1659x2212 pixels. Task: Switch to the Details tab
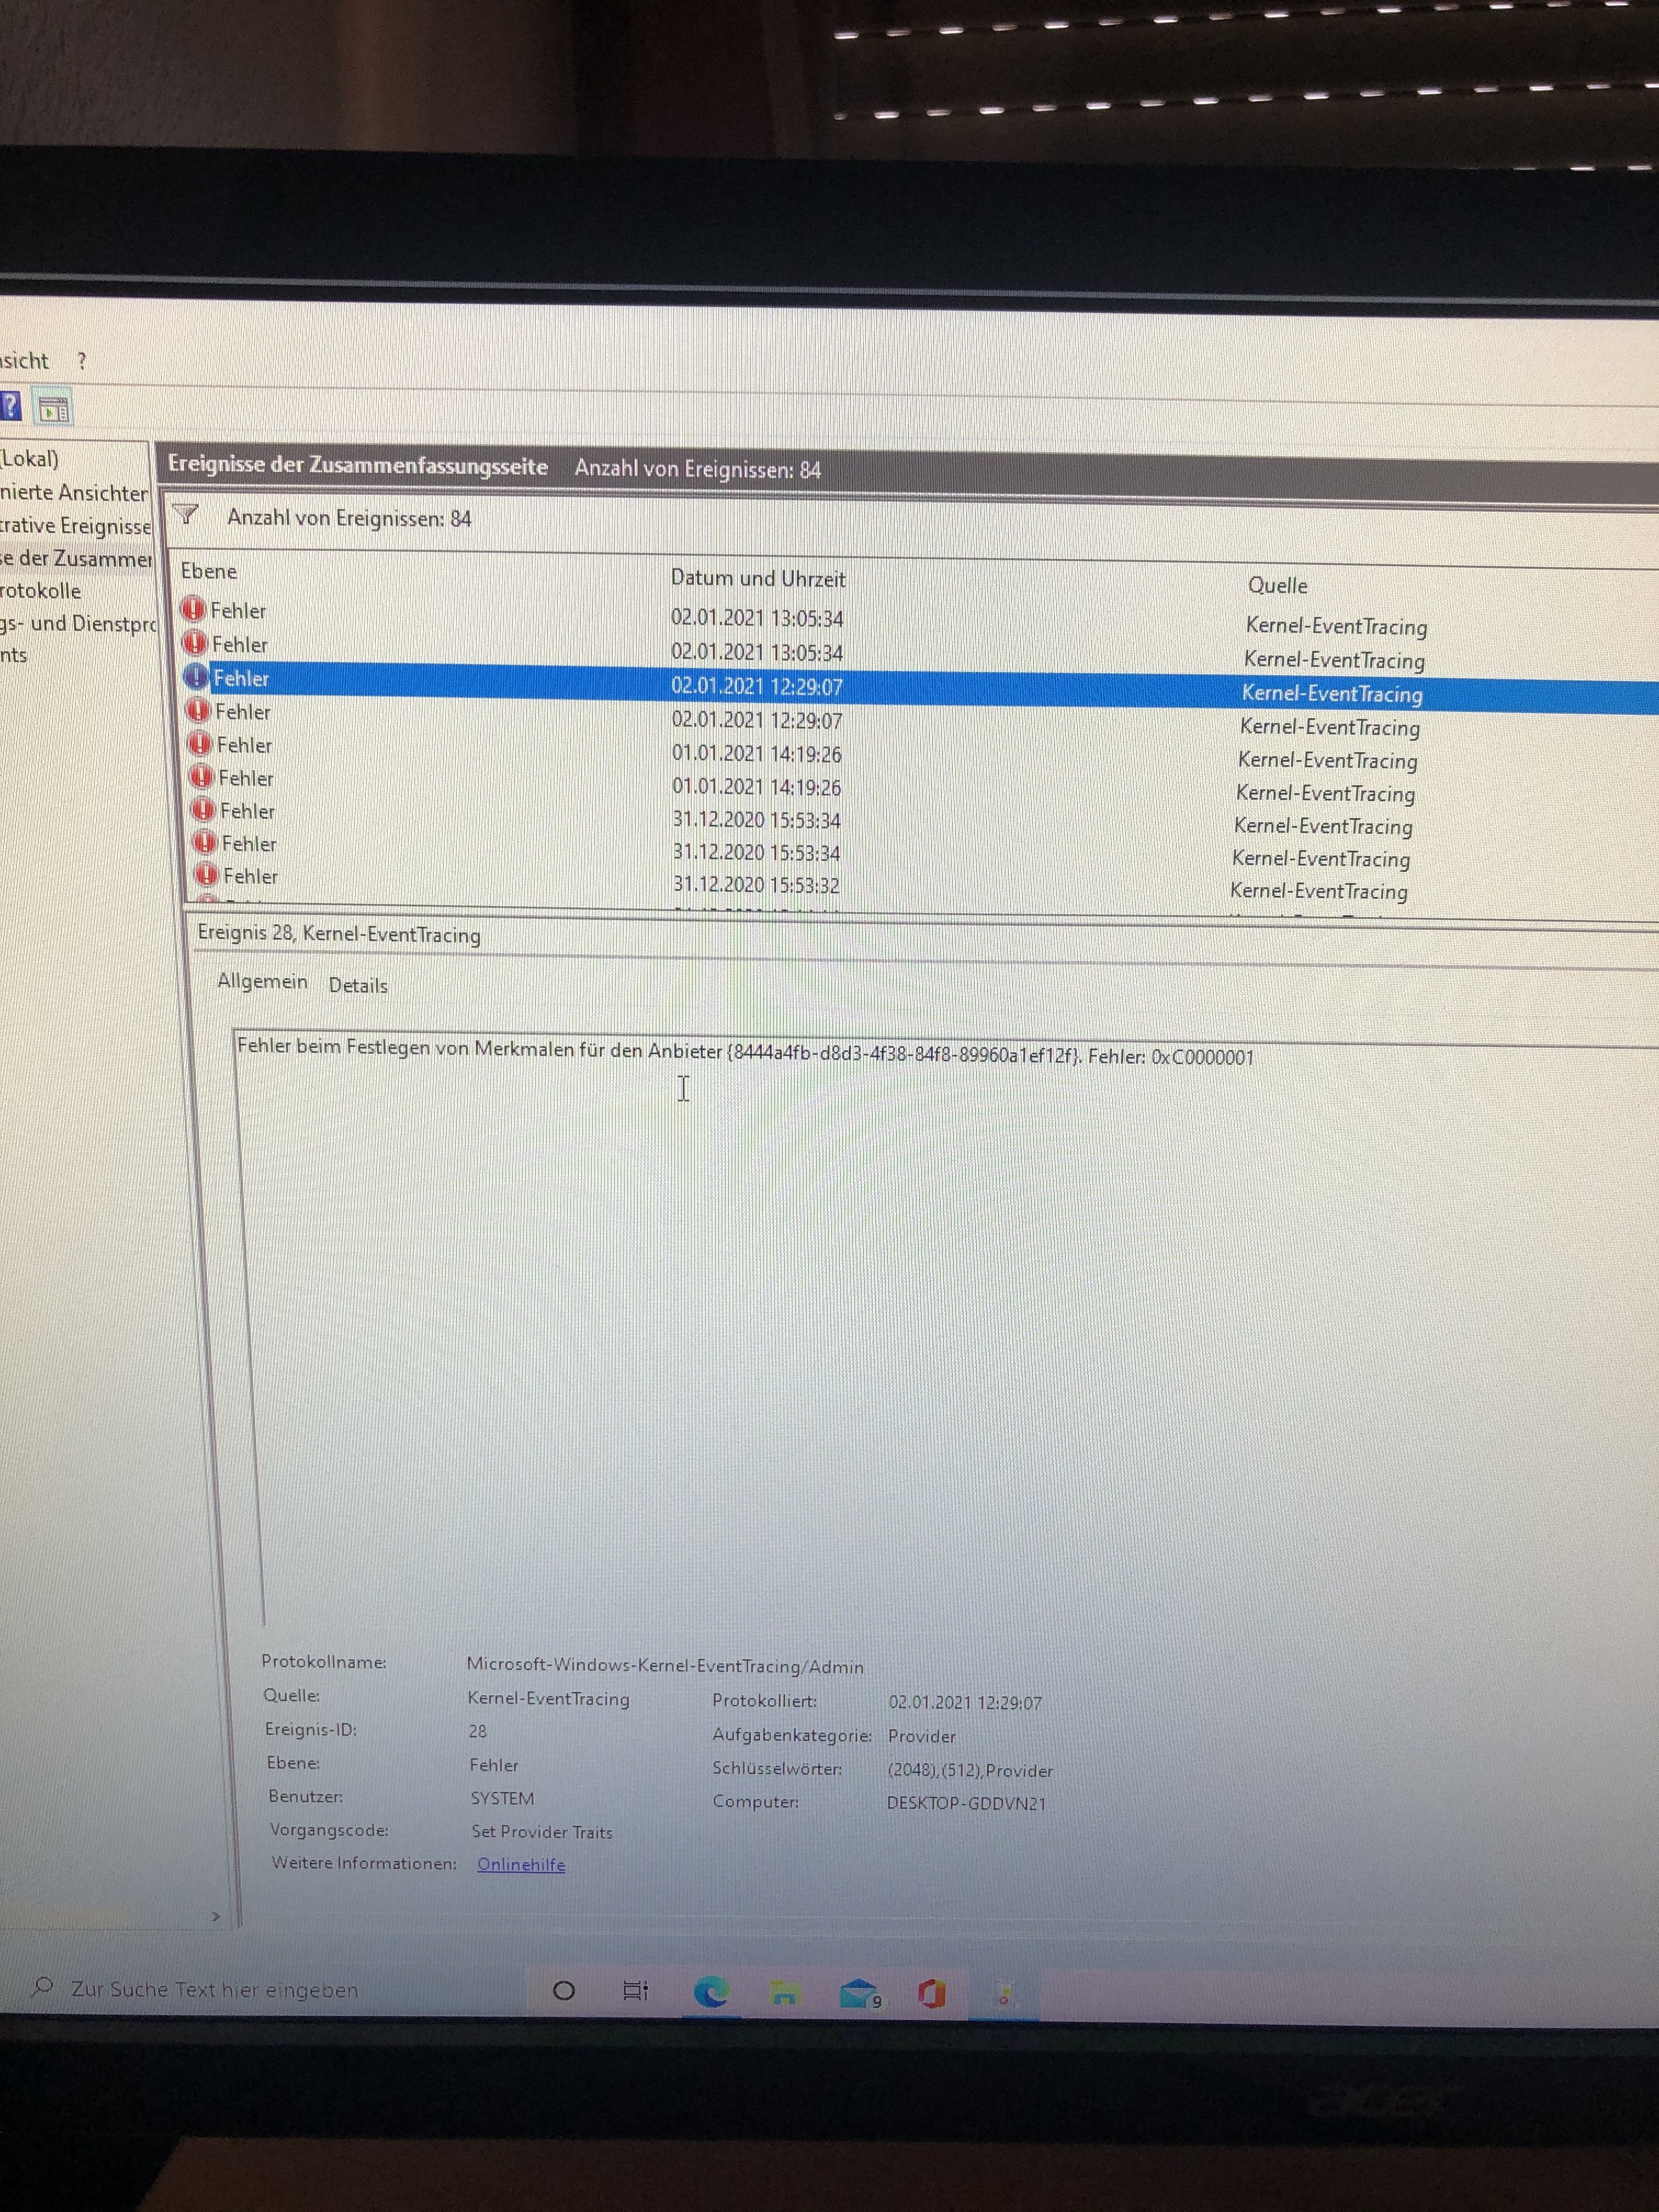(x=357, y=985)
